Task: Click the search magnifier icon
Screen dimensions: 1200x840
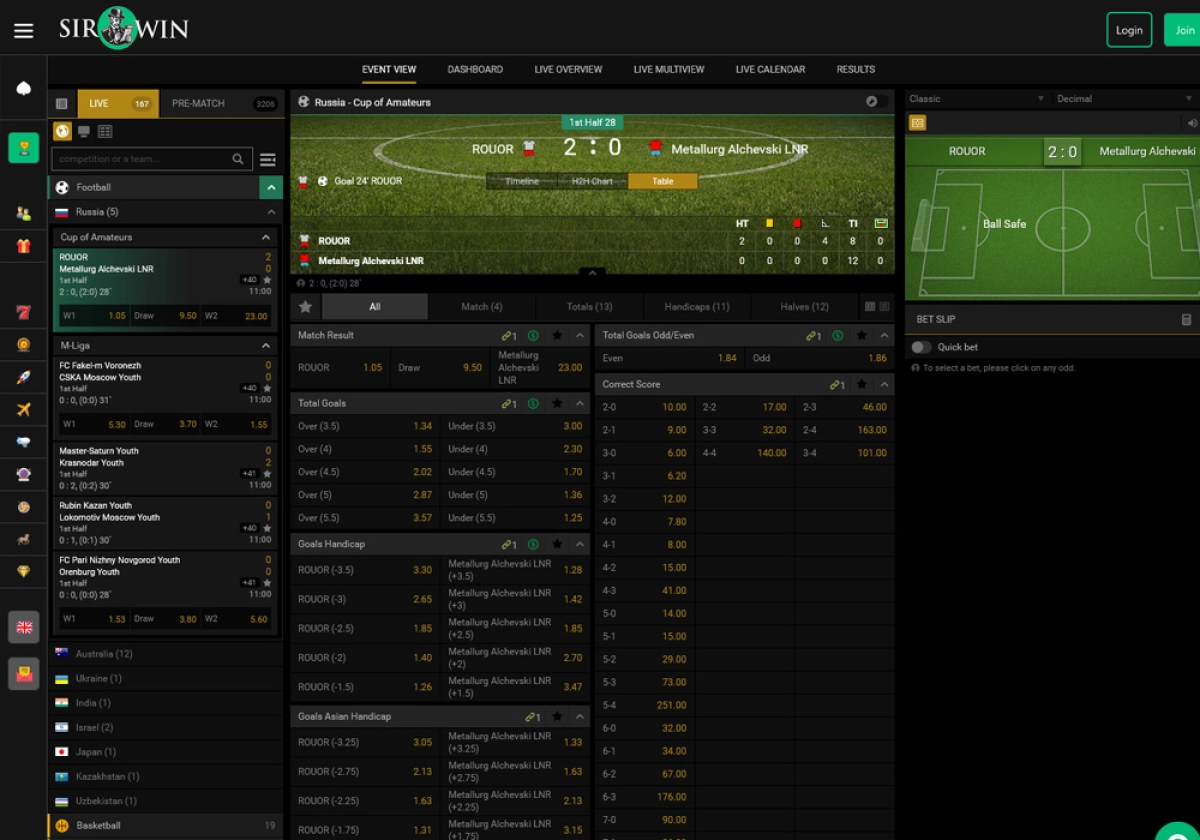Action: 238,159
